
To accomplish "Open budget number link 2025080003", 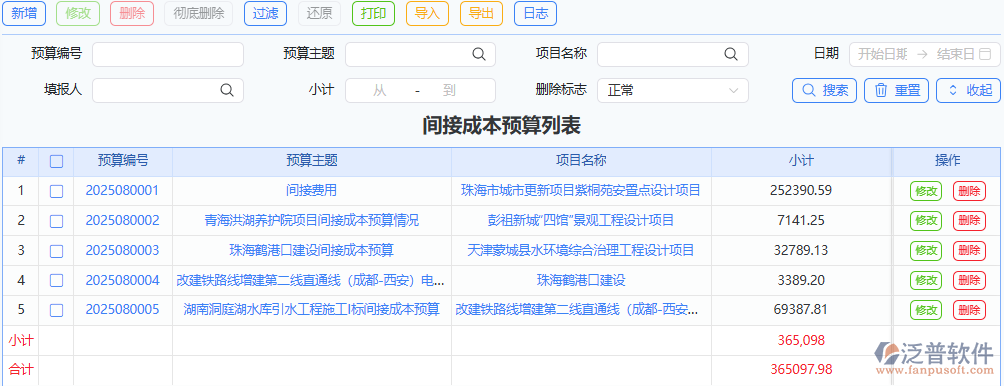I will click(x=122, y=250).
